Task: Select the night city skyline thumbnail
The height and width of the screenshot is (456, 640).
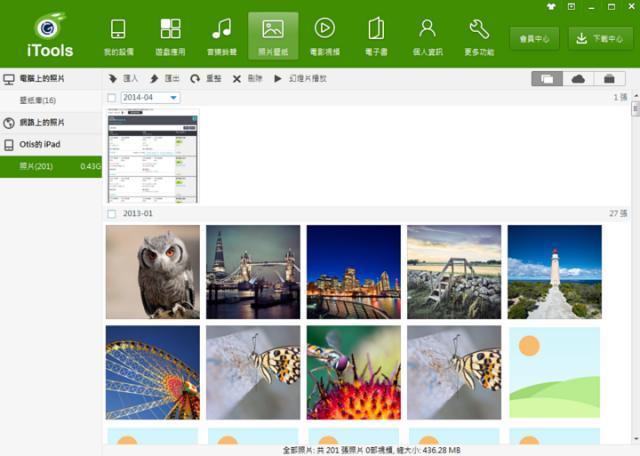Action: click(353, 272)
